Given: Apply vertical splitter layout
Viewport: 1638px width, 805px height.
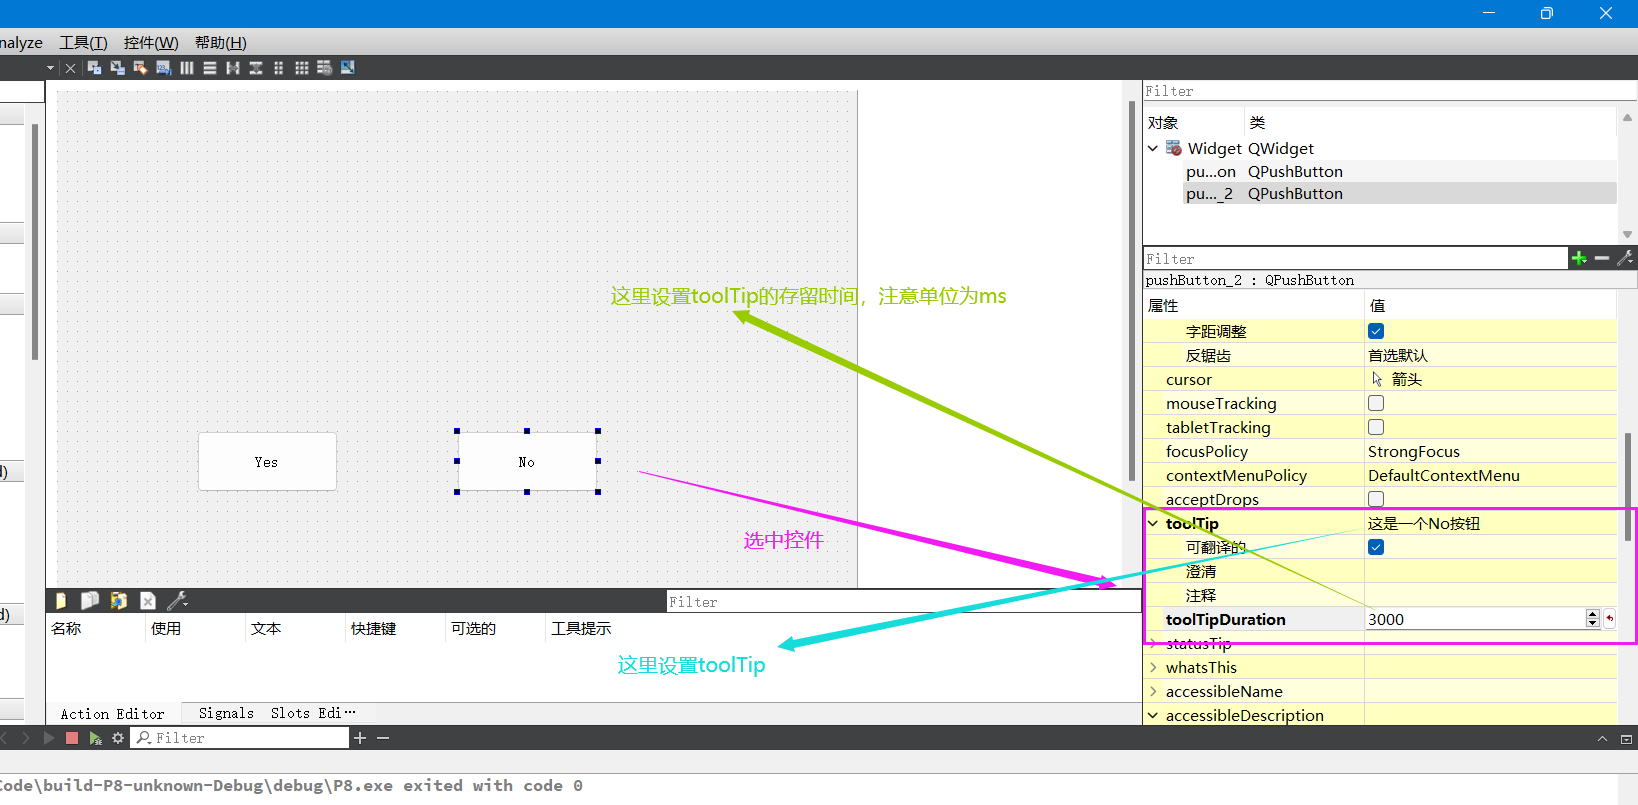Looking at the screenshot, I should tap(256, 68).
